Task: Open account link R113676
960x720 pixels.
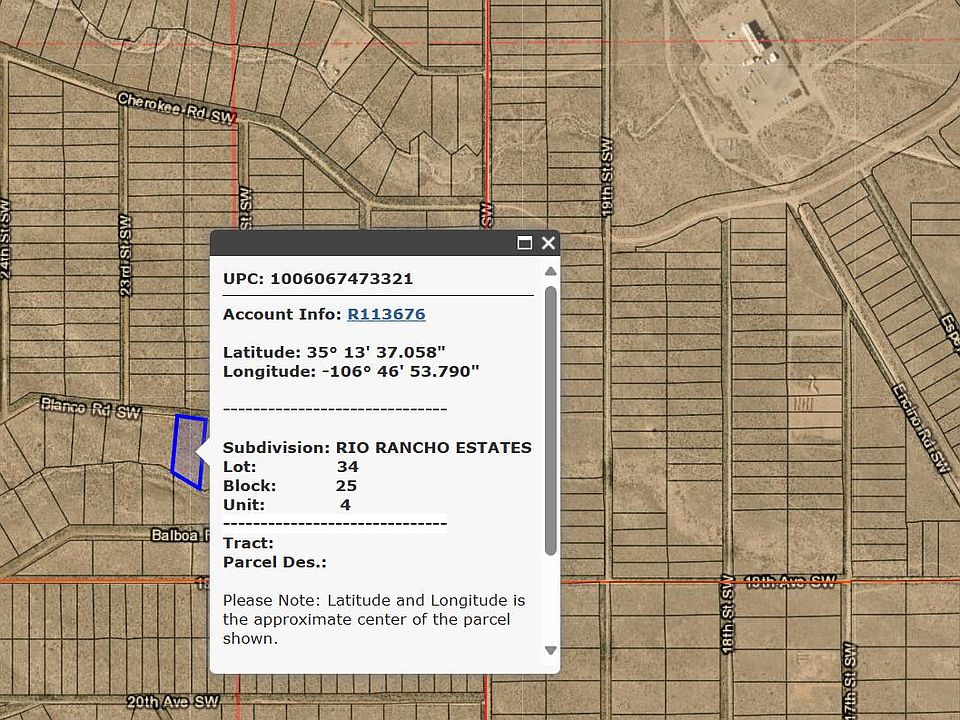Action: [386, 314]
